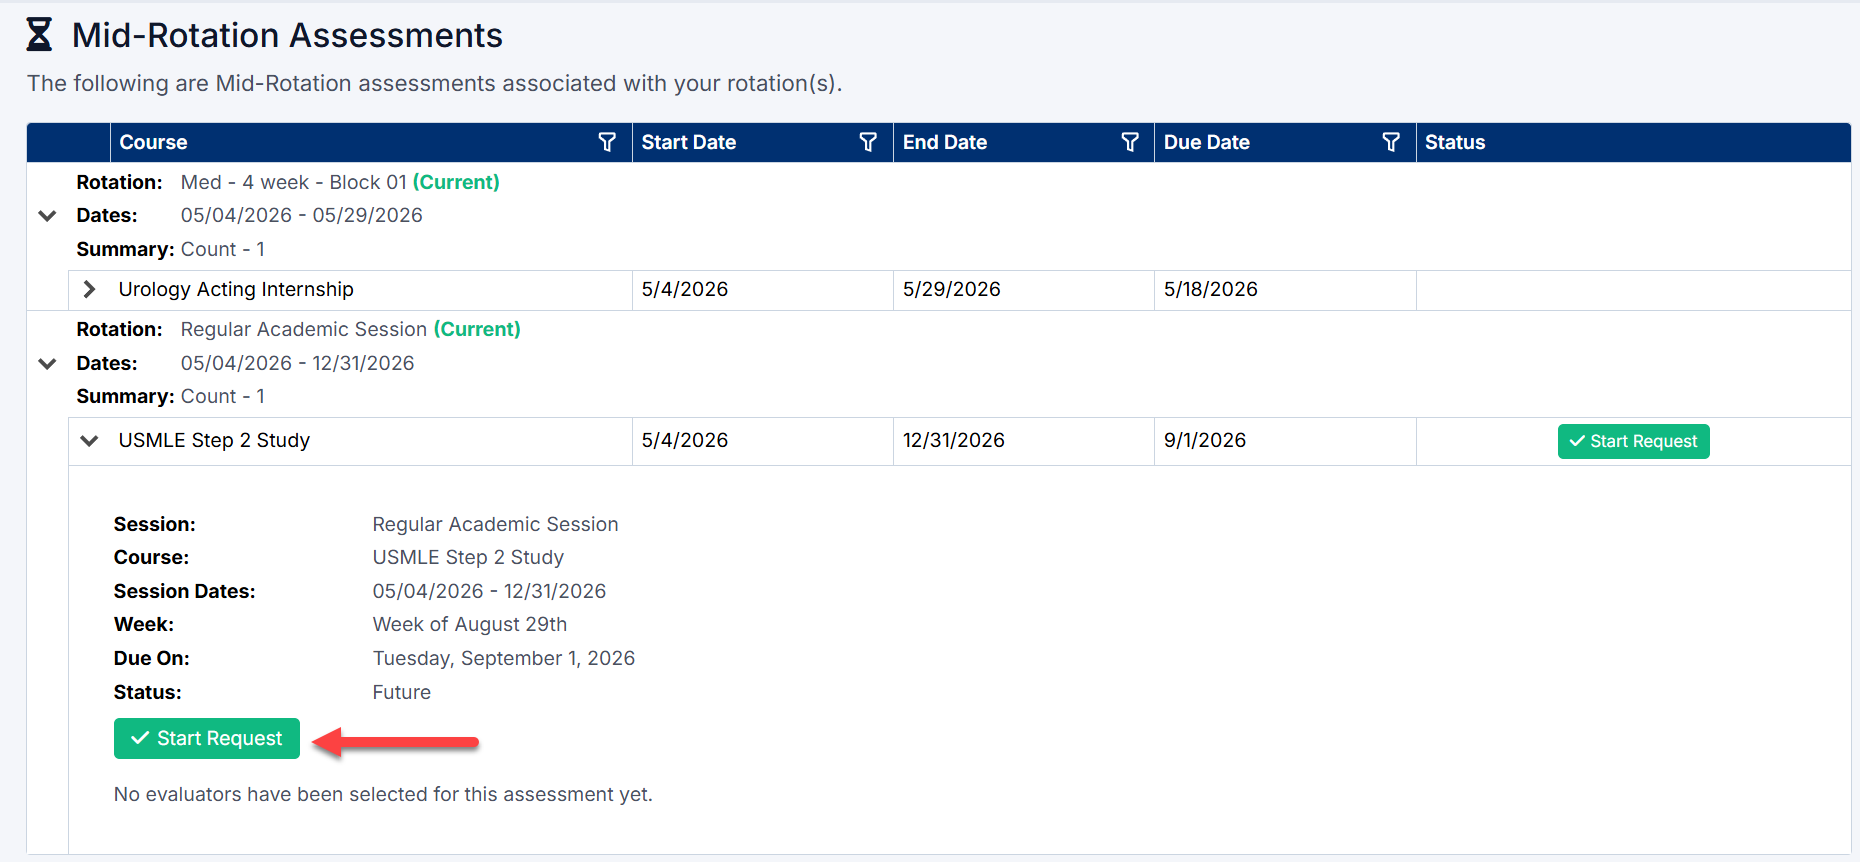Click Start Request in the Status column
Viewport: 1860px width, 862px height.
(x=1633, y=441)
